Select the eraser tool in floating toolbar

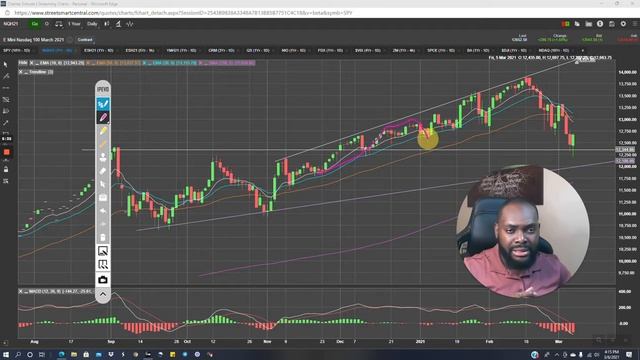pos(103,171)
